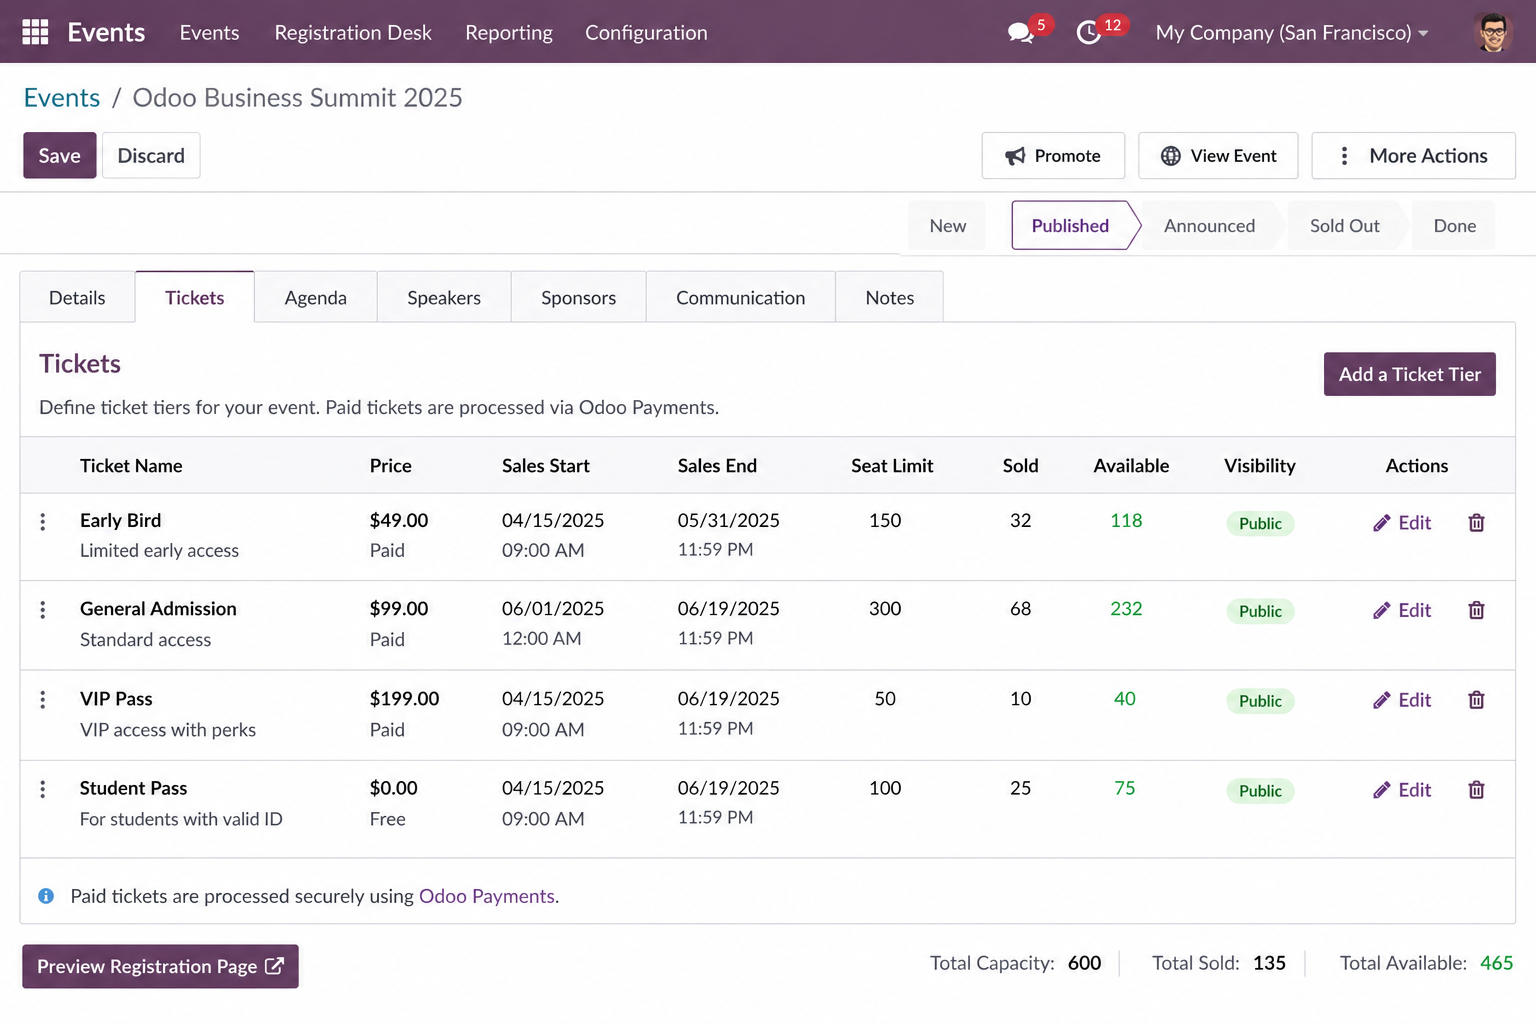Click the Total Available value 465
The width and height of the screenshot is (1536, 1024).
point(1497,963)
